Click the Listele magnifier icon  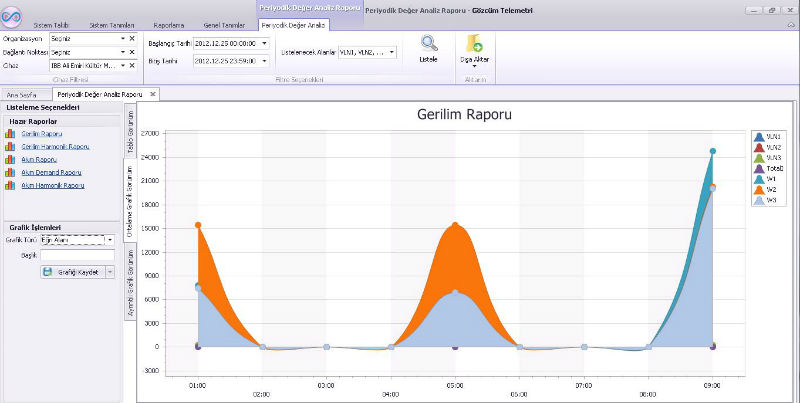(428, 44)
